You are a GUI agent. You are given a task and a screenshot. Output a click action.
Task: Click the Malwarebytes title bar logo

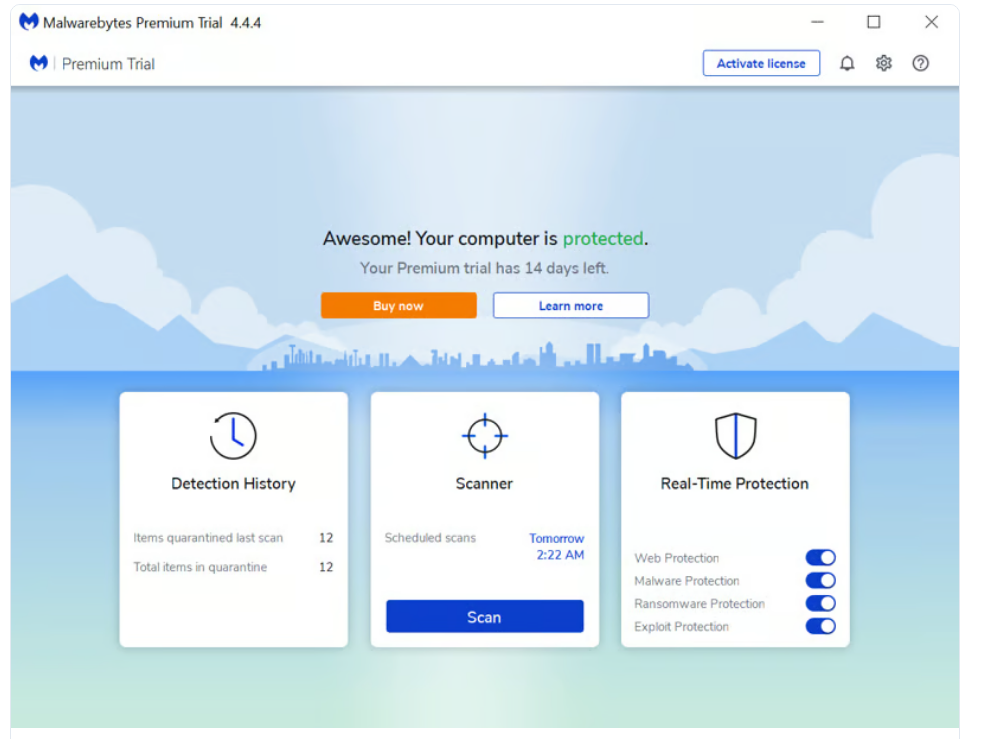pos(29,22)
